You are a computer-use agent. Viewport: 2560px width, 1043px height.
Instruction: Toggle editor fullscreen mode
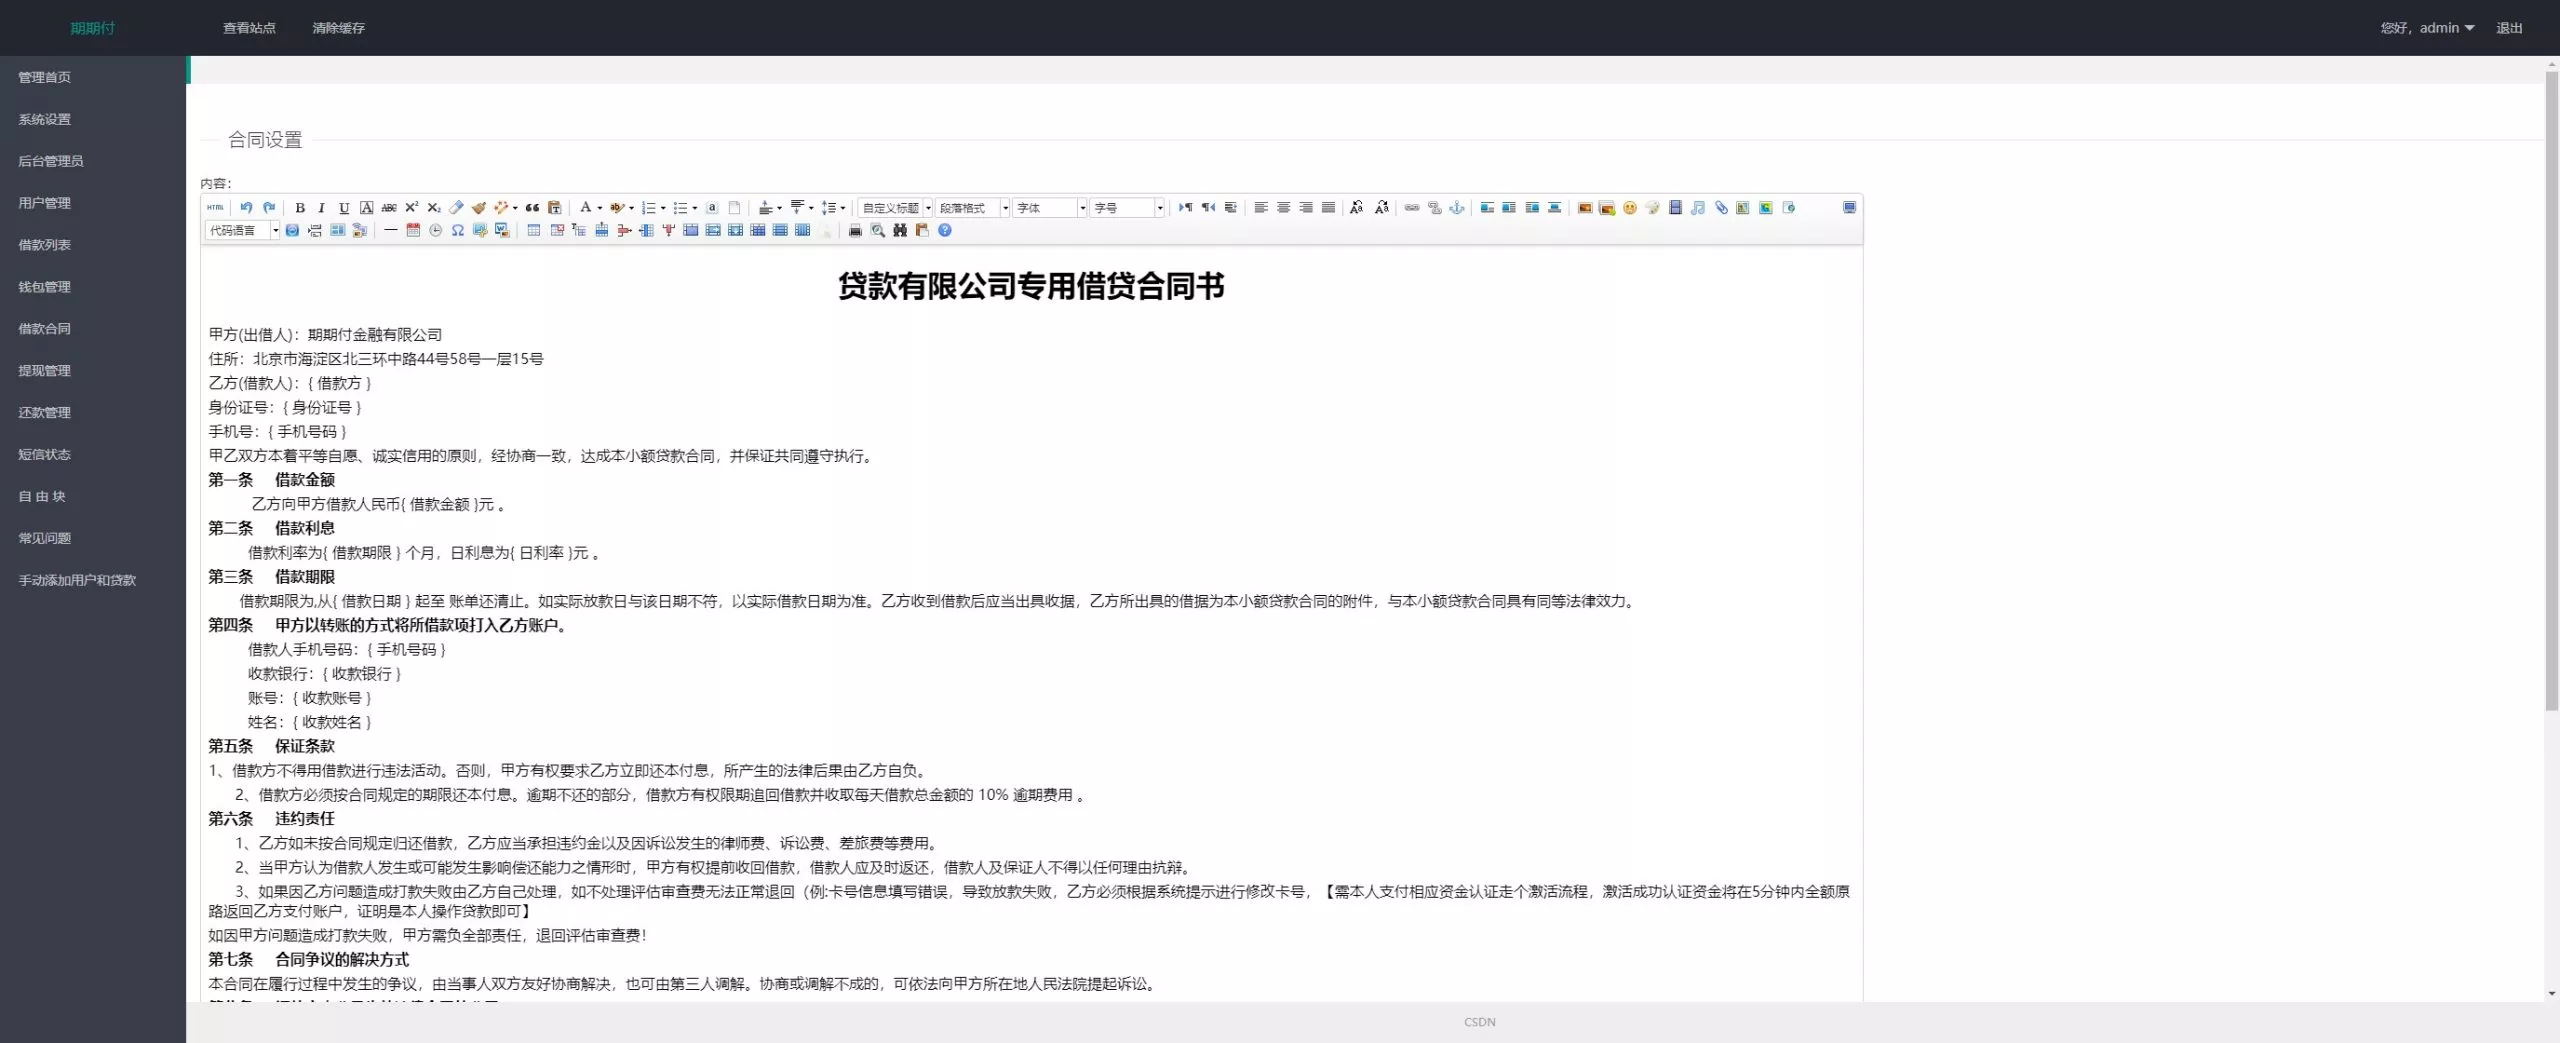pyautogui.click(x=1849, y=208)
